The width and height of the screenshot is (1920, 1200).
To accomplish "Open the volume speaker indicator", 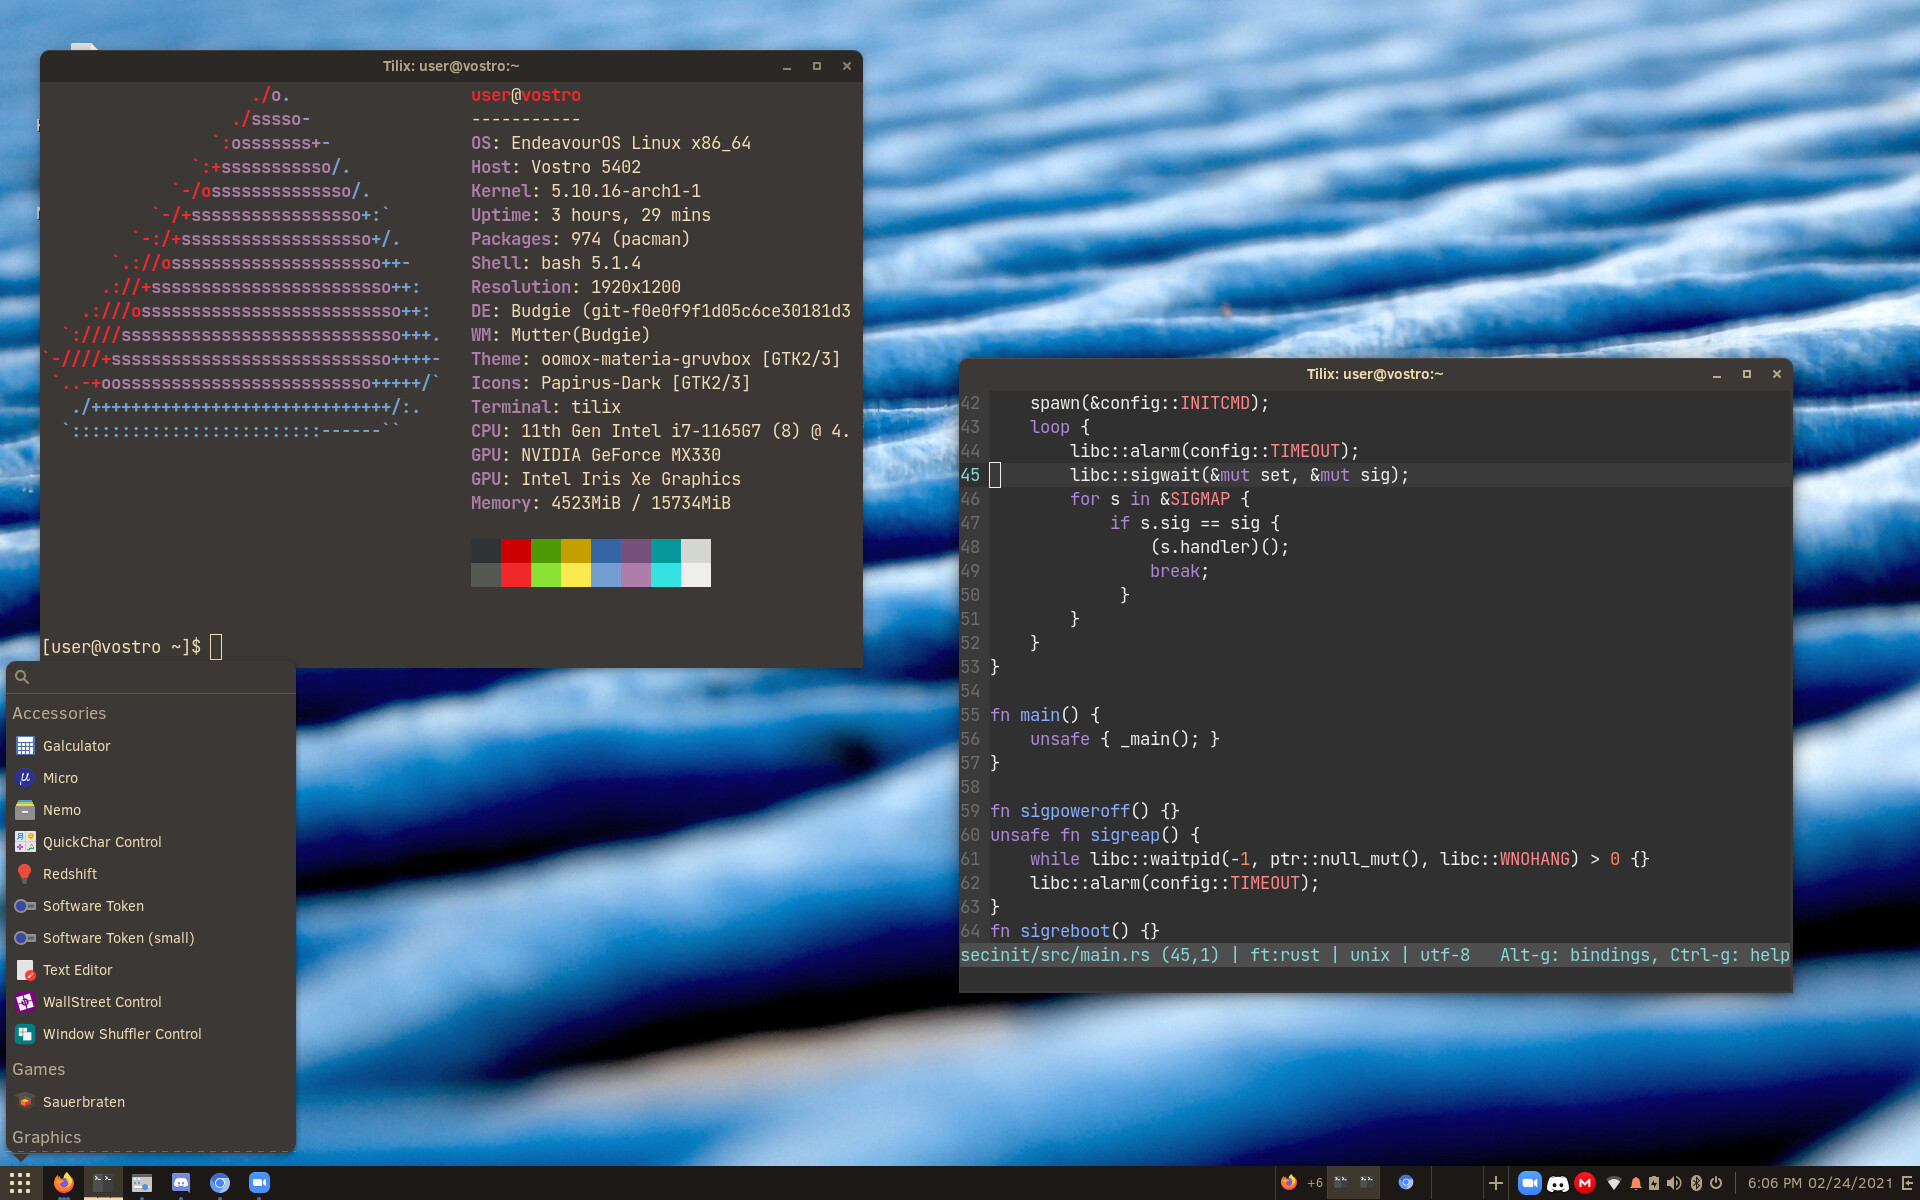I will click(1674, 1183).
